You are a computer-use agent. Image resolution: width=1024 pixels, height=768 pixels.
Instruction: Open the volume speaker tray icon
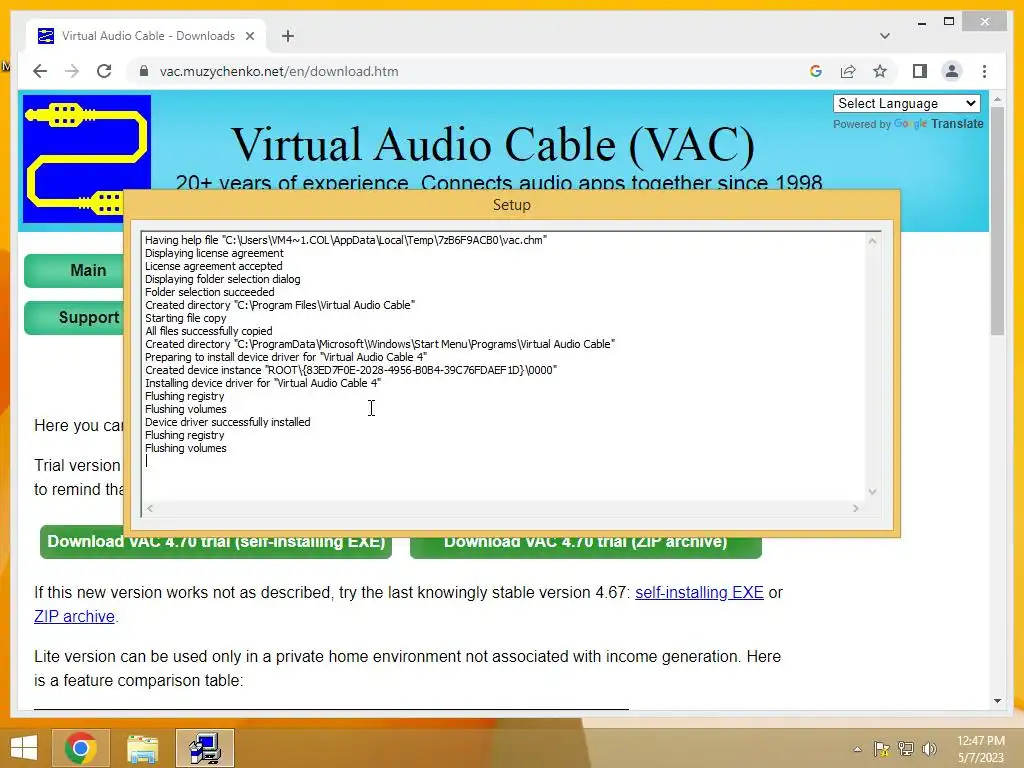click(x=929, y=749)
